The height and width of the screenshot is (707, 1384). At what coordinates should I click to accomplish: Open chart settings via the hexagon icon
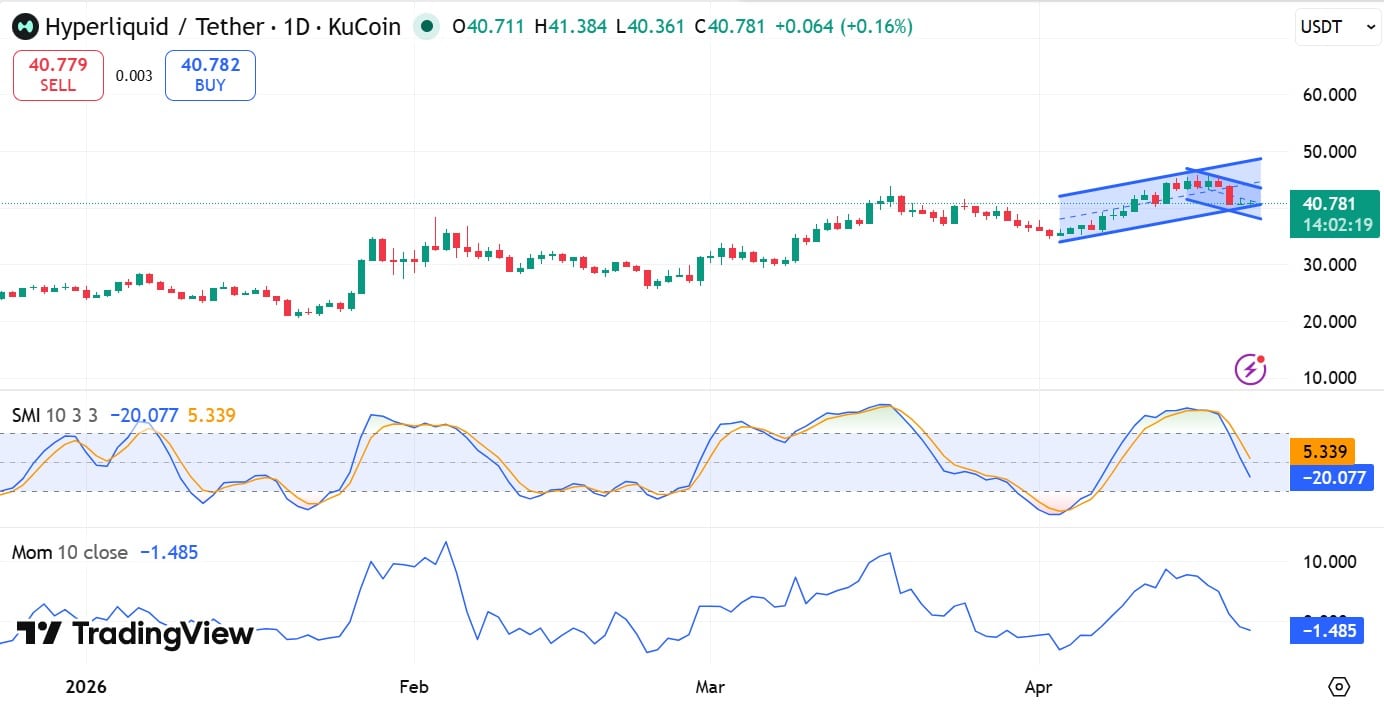(x=1341, y=688)
